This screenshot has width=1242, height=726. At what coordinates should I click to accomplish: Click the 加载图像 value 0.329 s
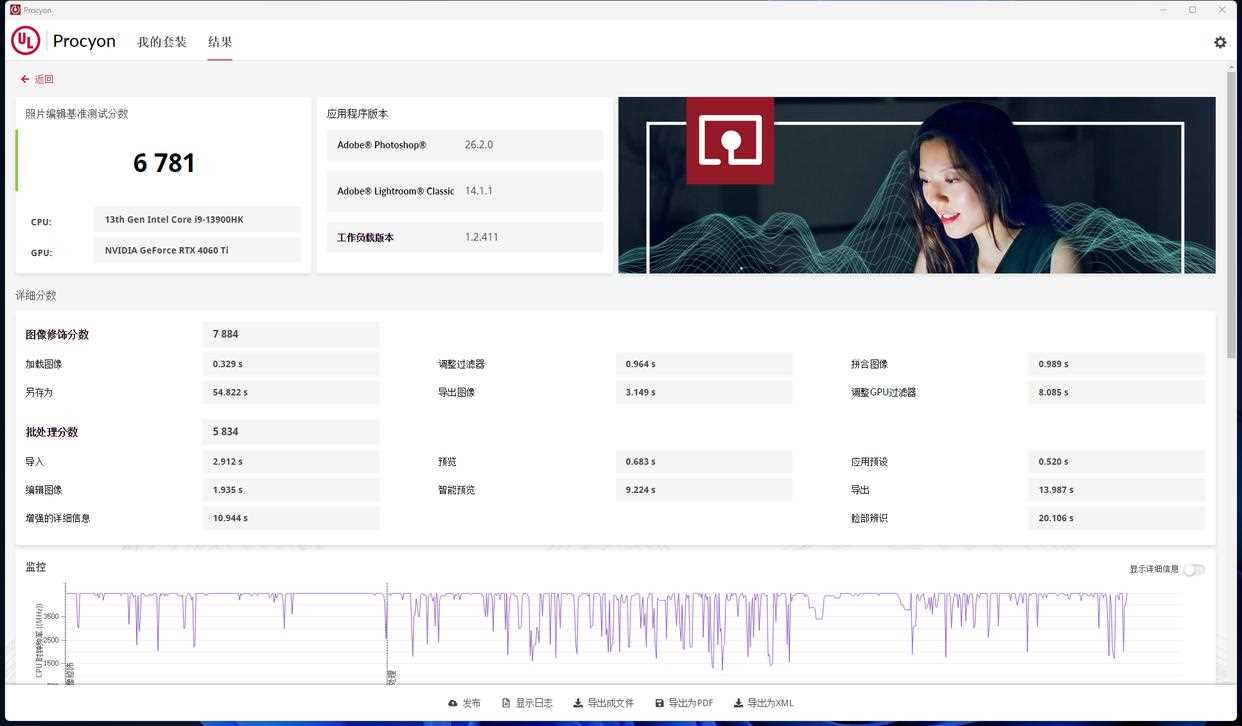click(x=291, y=364)
